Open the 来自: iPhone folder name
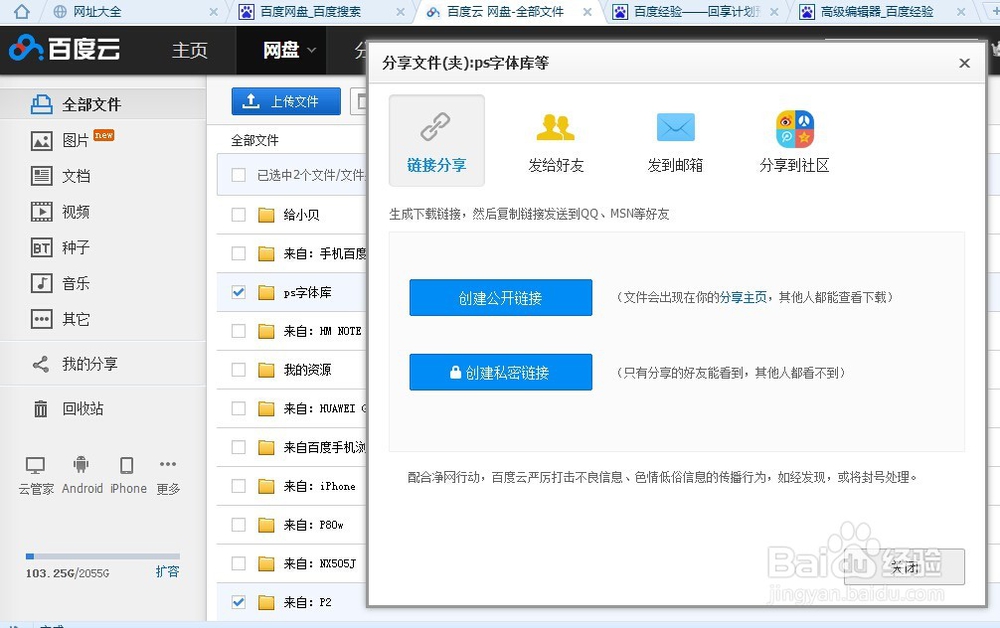1000x628 pixels. pyautogui.click(x=320, y=486)
